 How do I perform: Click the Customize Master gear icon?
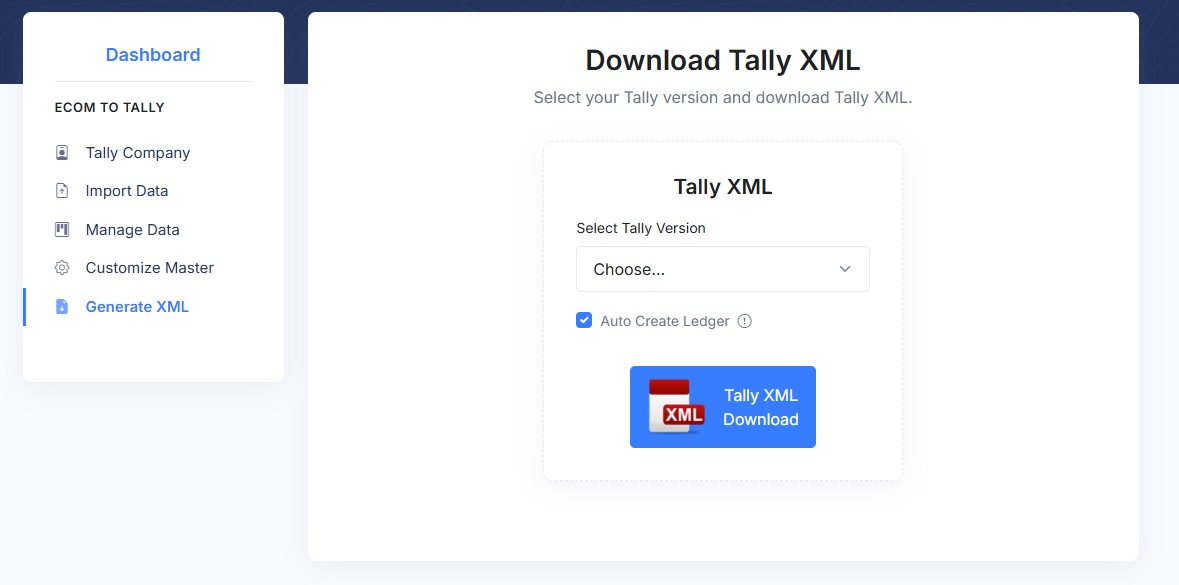tap(62, 268)
